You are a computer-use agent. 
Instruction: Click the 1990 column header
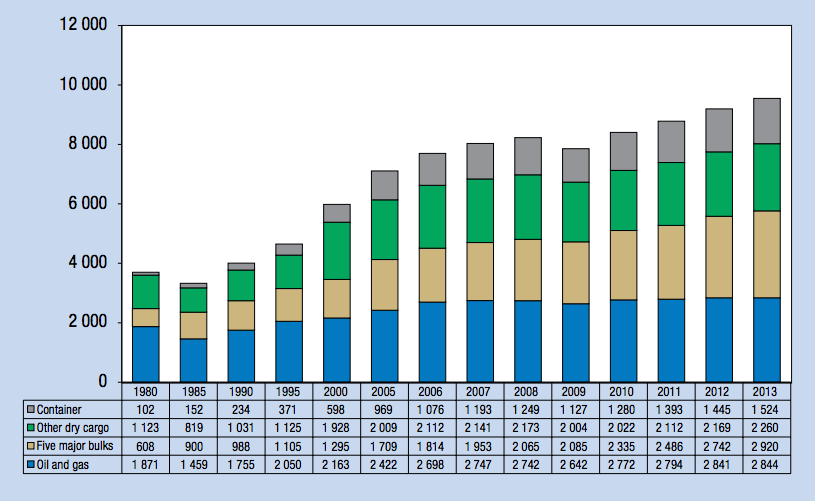coord(241,392)
